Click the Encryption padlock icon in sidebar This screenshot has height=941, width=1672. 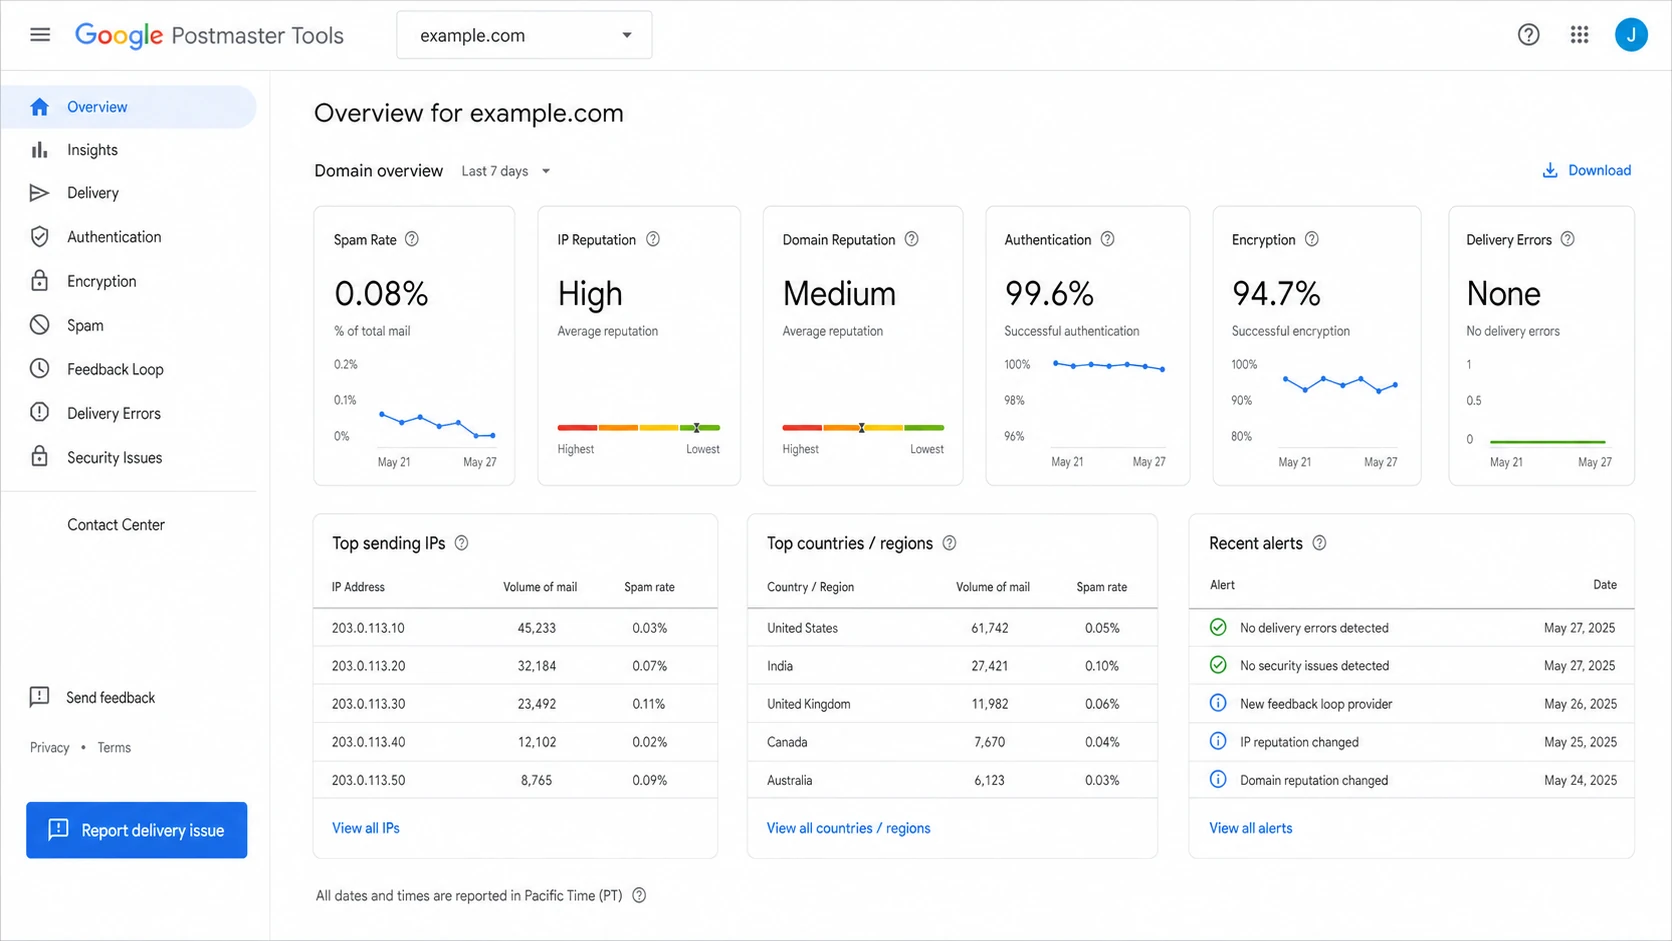tap(39, 281)
